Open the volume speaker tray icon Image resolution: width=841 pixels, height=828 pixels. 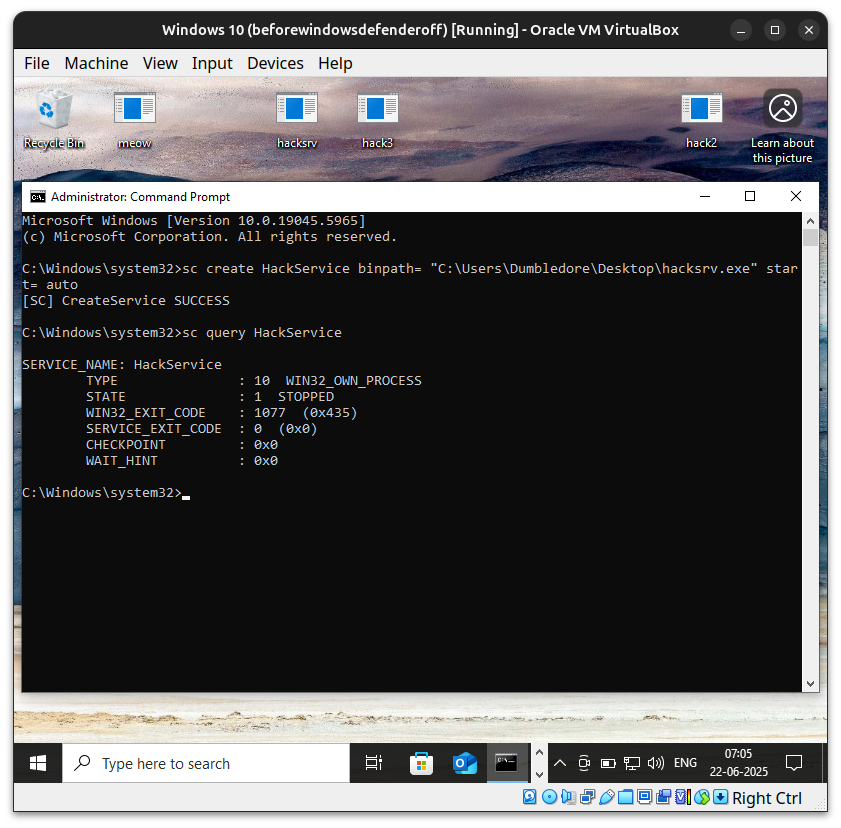click(x=655, y=763)
